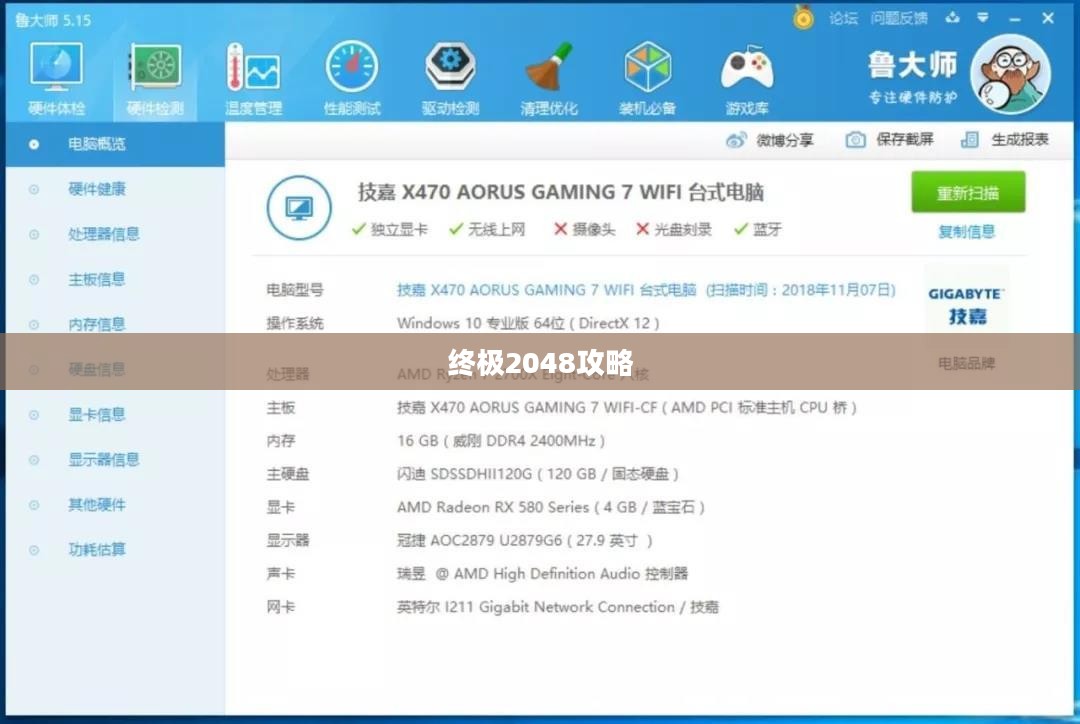Click the 鲁大师 mascot avatar
Viewport: 1080px width, 724px height.
(x=1010, y=74)
